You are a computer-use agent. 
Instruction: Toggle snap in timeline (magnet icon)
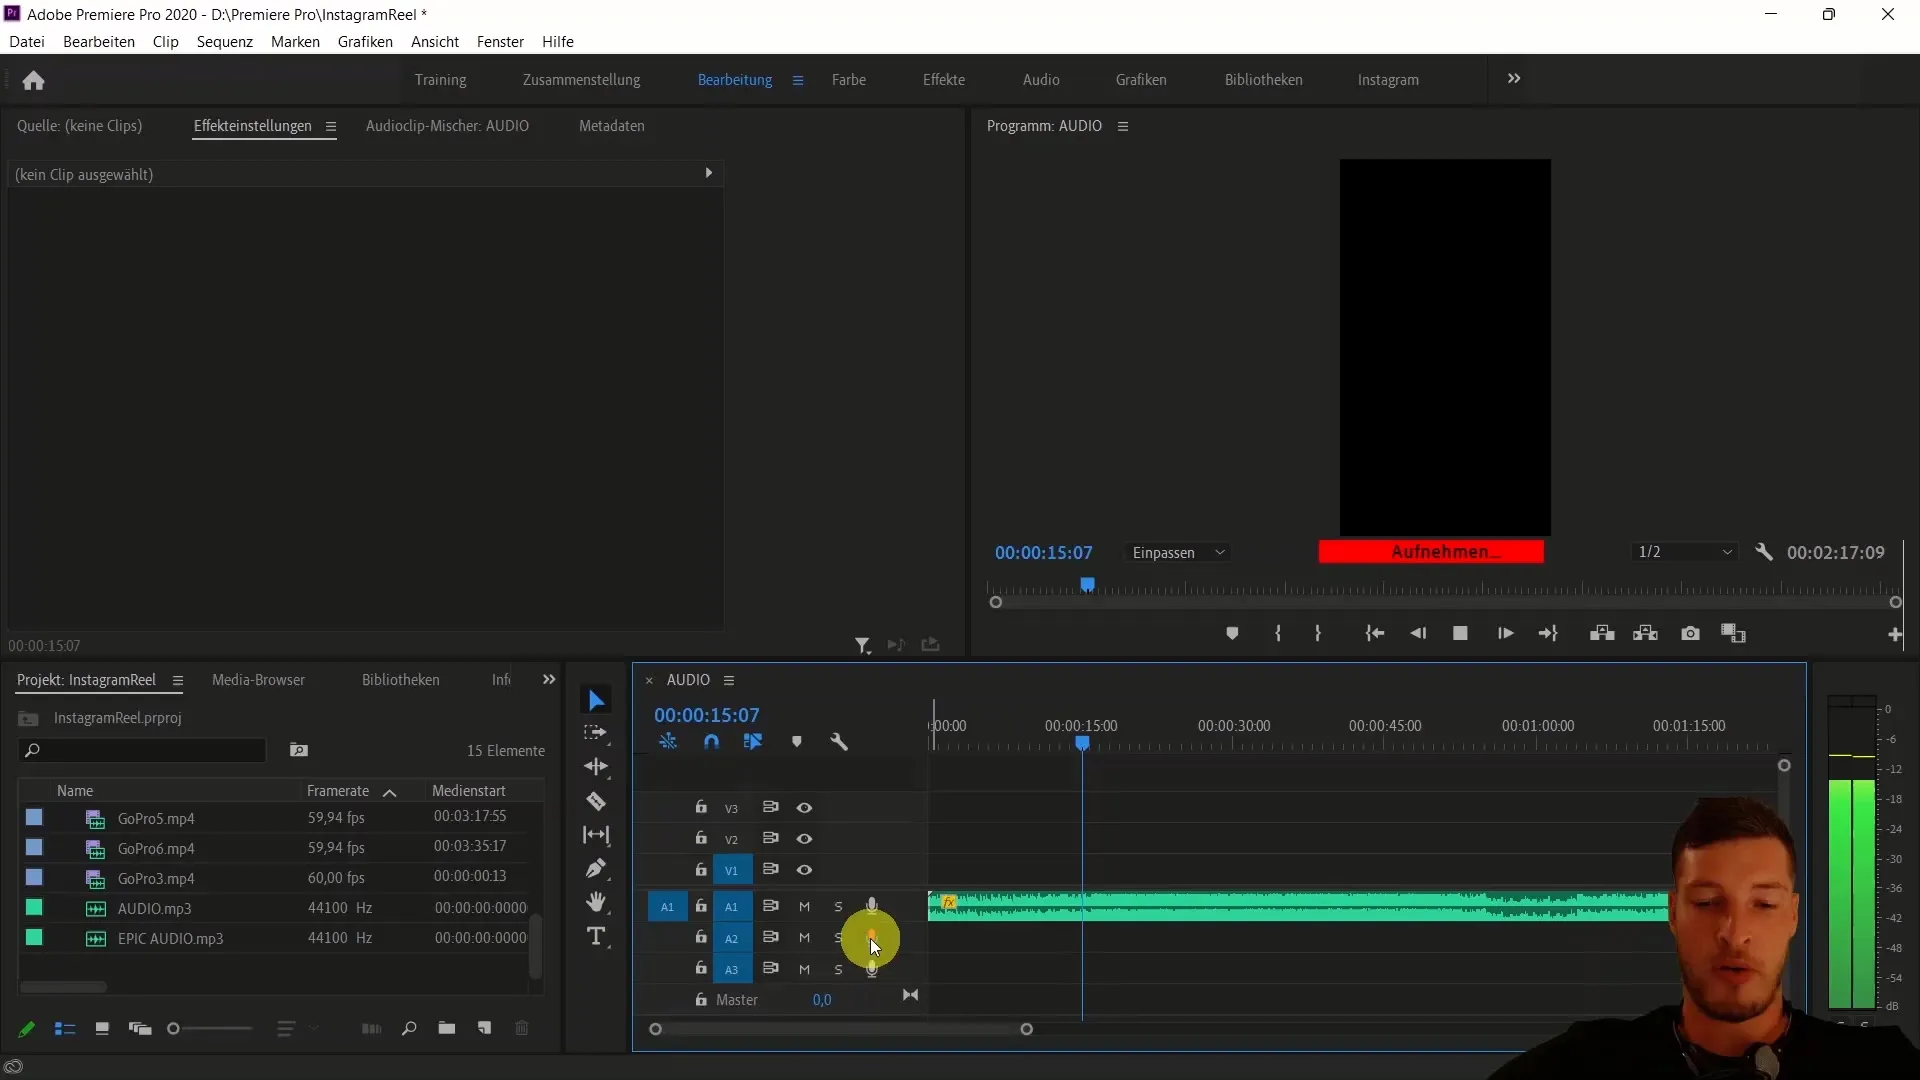pos(711,742)
